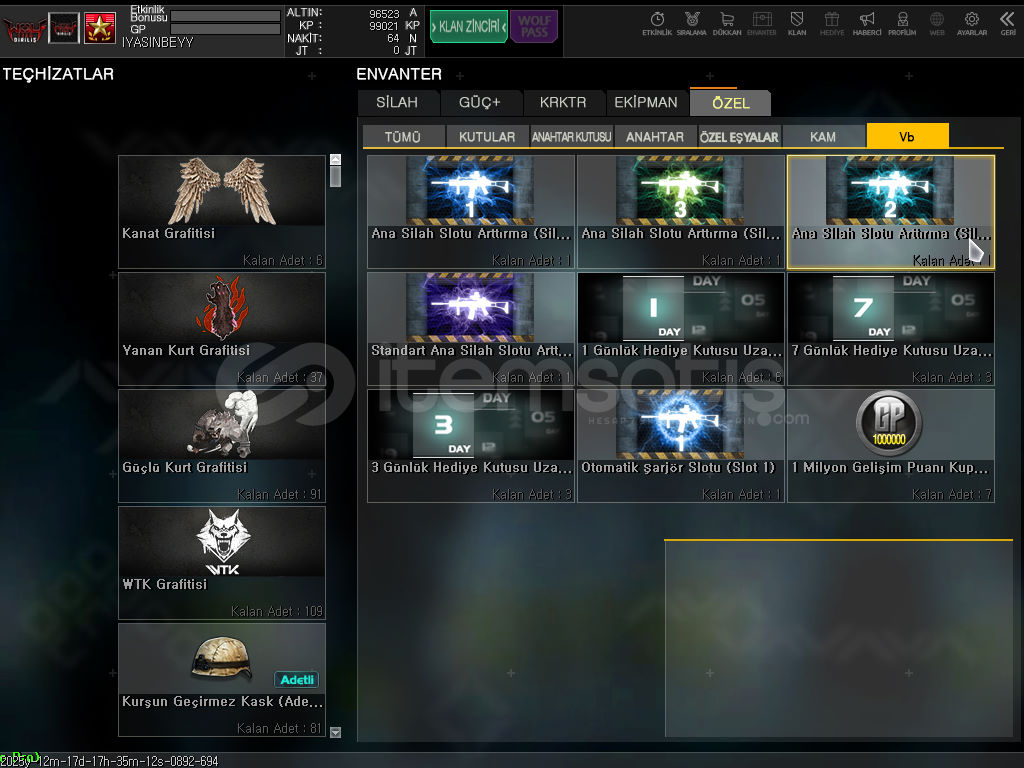Select the yellow Vb sub-tab
The height and width of the screenshot is (768, 1024).
pyautogui.click(x=907, y=136)
